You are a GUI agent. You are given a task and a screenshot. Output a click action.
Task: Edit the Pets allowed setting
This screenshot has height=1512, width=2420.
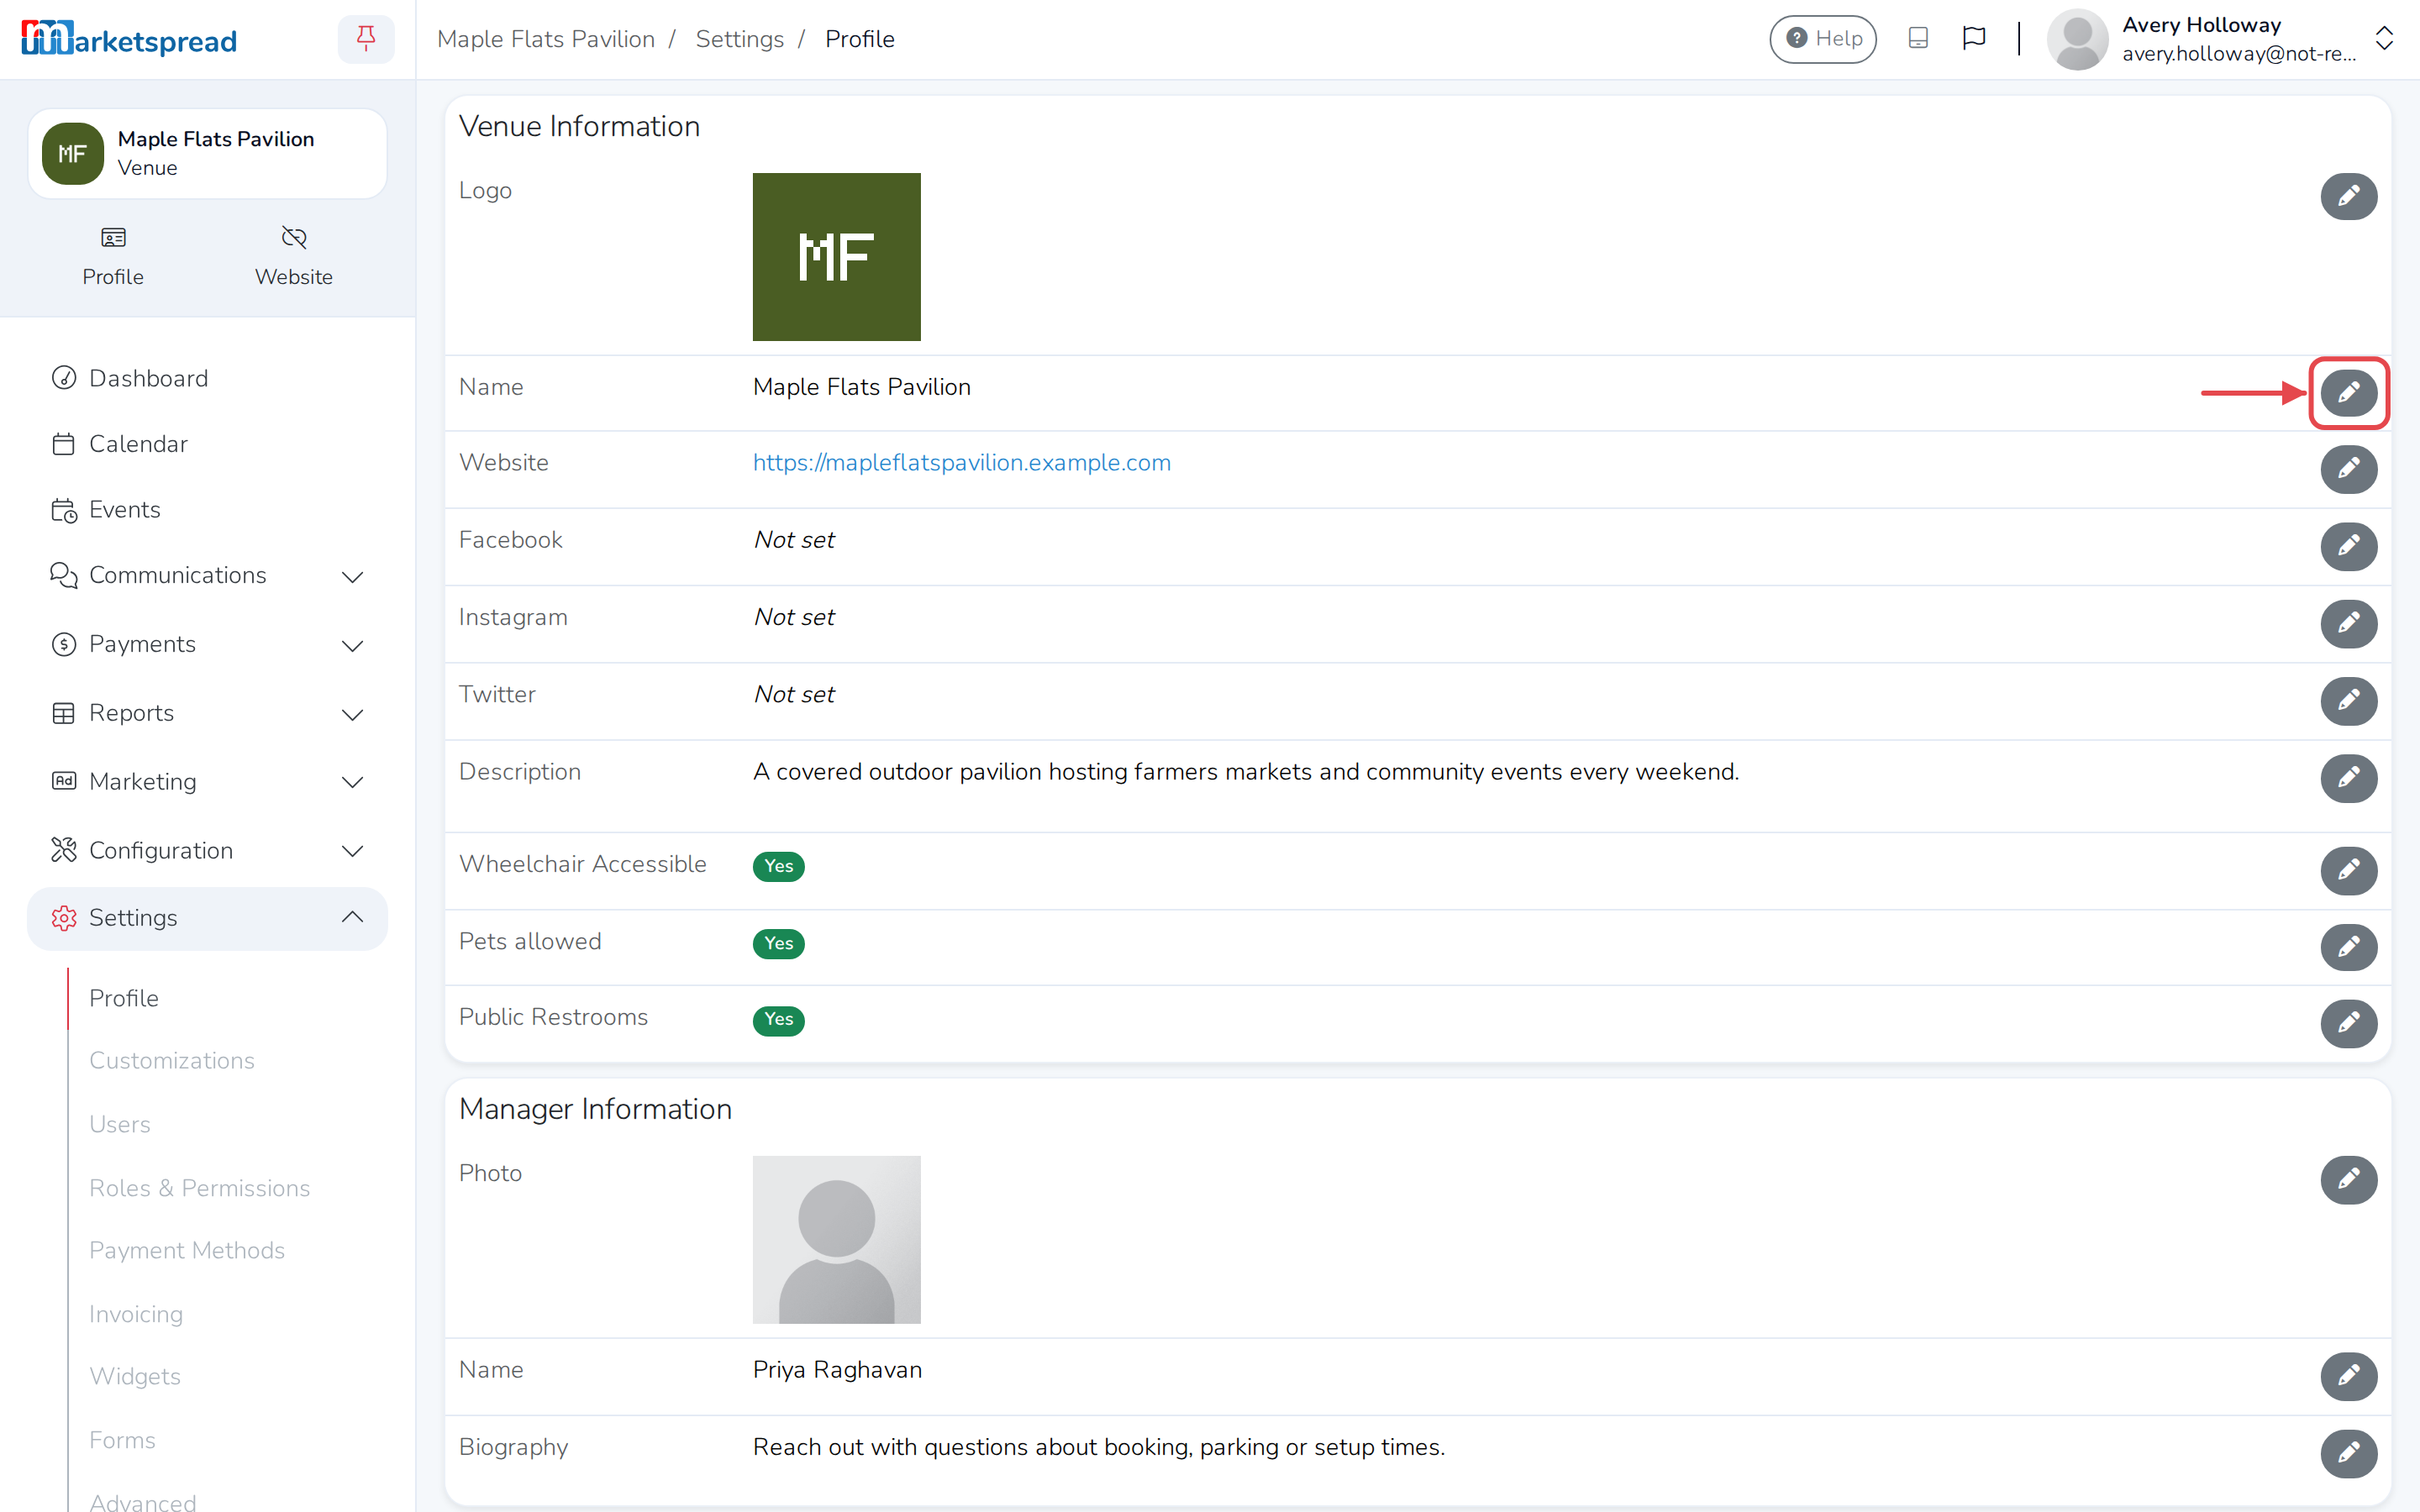click(x=2348, y=947)
